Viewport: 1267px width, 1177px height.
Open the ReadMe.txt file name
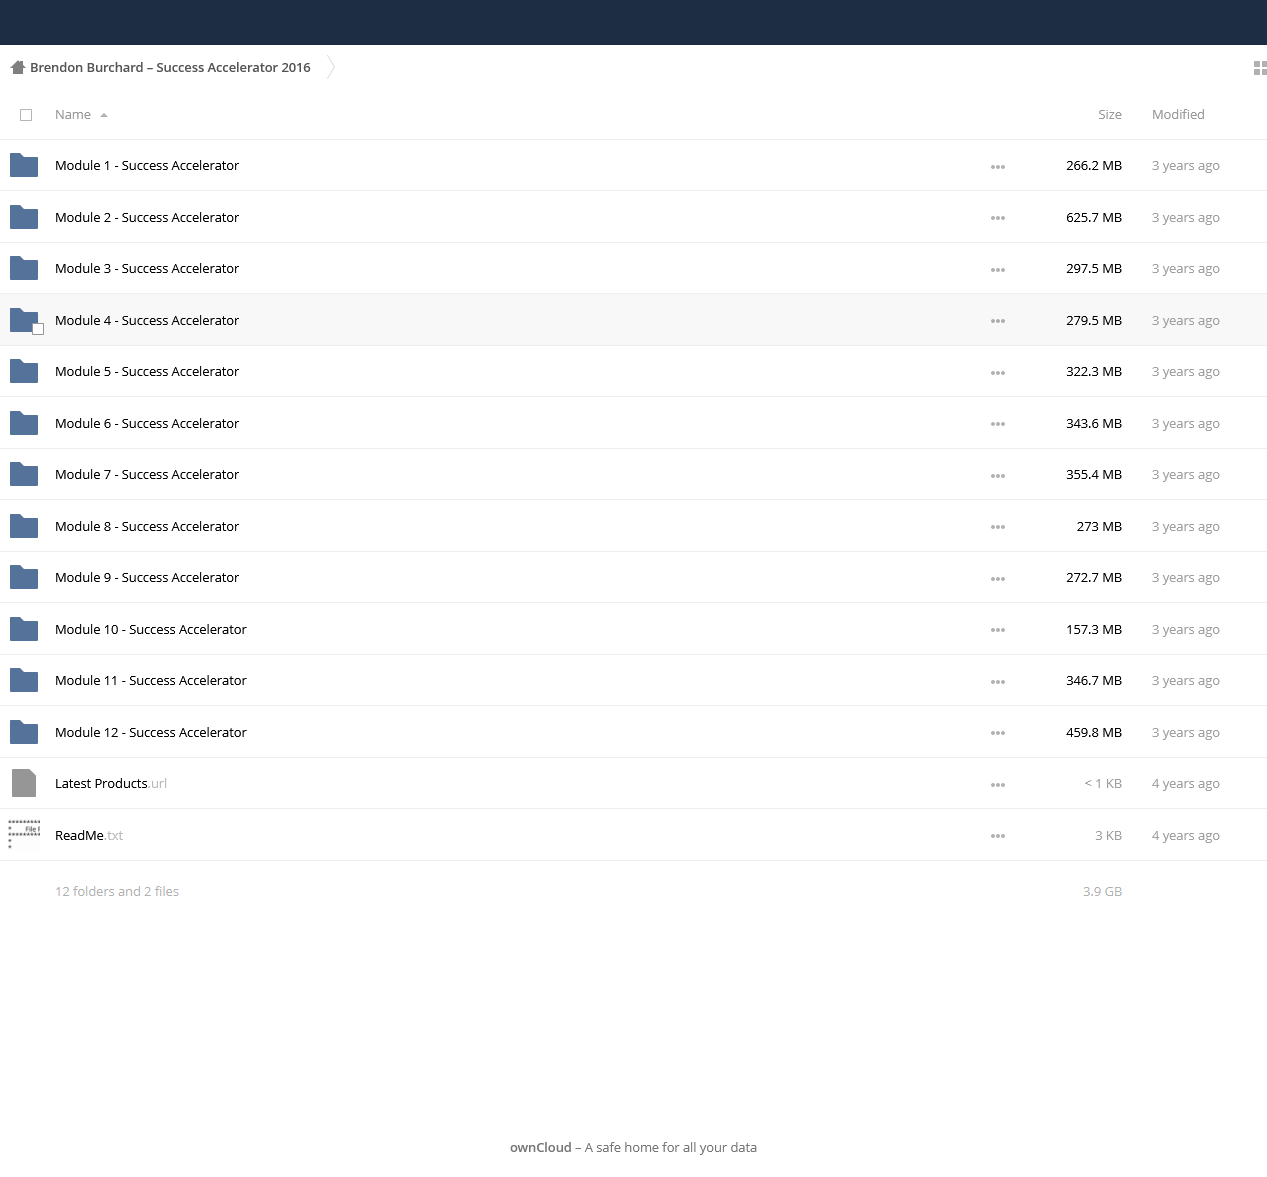tap(89, 835)
